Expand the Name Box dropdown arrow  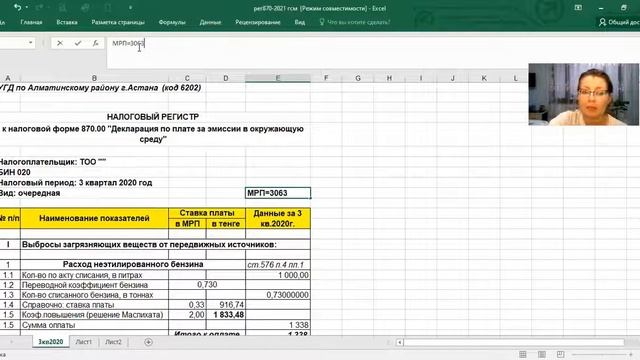[x=31, y=42]
